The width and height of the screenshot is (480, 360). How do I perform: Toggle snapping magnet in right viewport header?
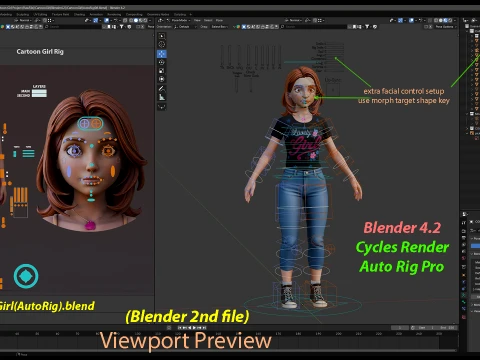click(x=307, y=20)
